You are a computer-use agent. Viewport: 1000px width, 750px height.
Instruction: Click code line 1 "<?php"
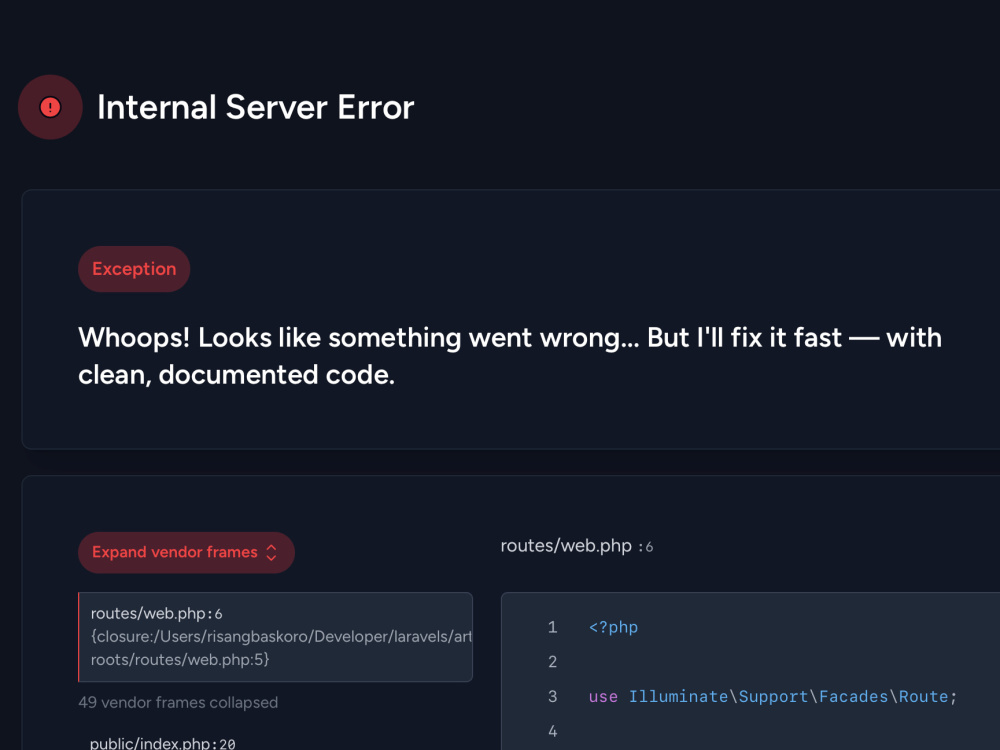pyautogui.click(x=614, y=627)
